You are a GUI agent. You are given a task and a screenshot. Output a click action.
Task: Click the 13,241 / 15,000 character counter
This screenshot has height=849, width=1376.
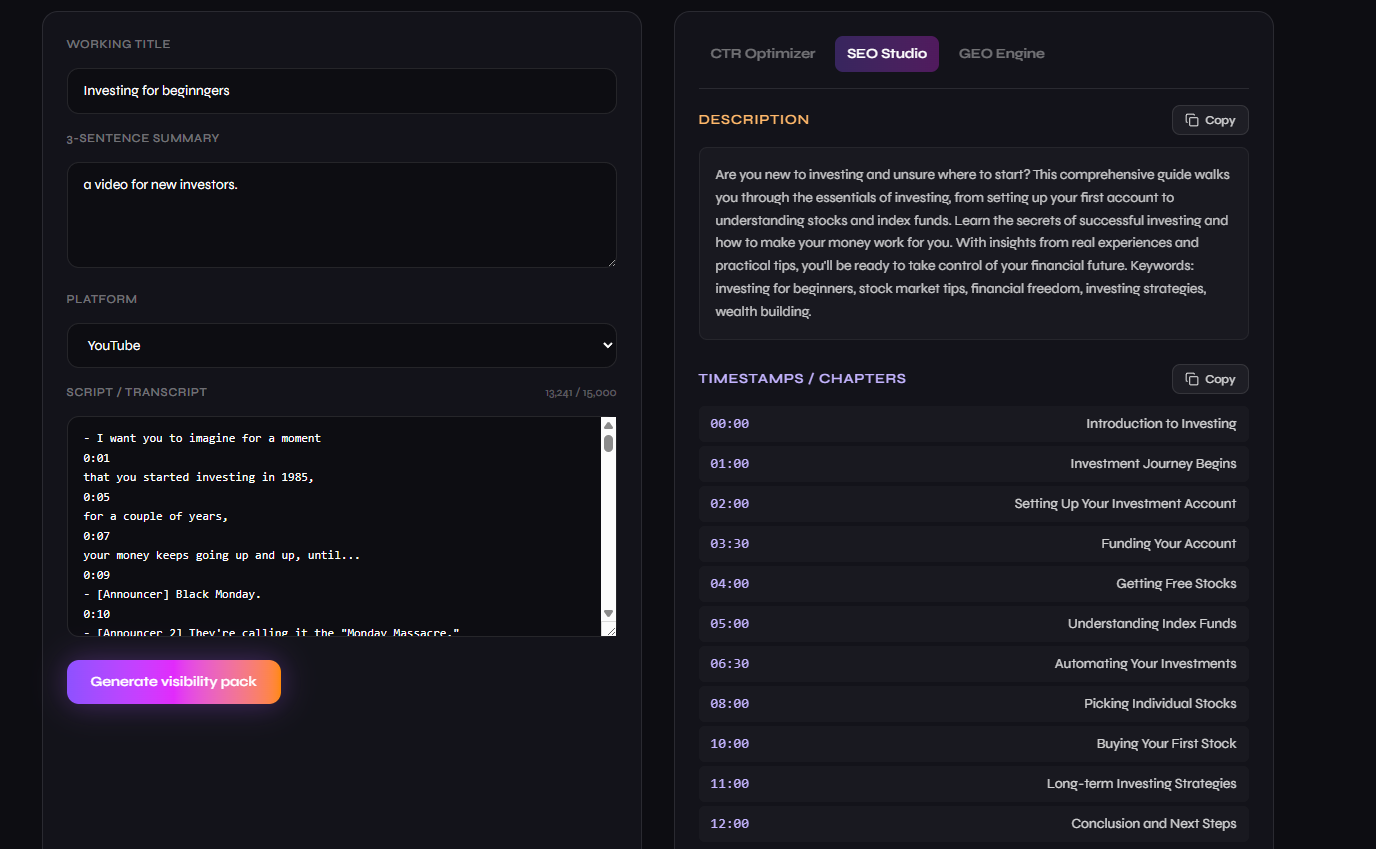[x=580, y=393]
